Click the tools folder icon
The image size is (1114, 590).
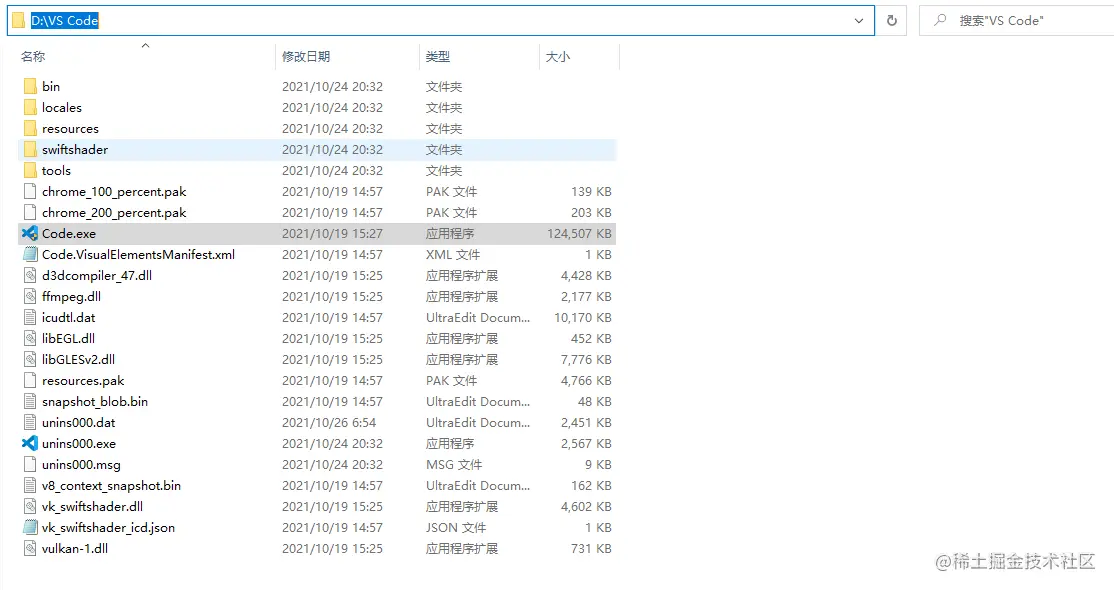click(x=30, y=171)
